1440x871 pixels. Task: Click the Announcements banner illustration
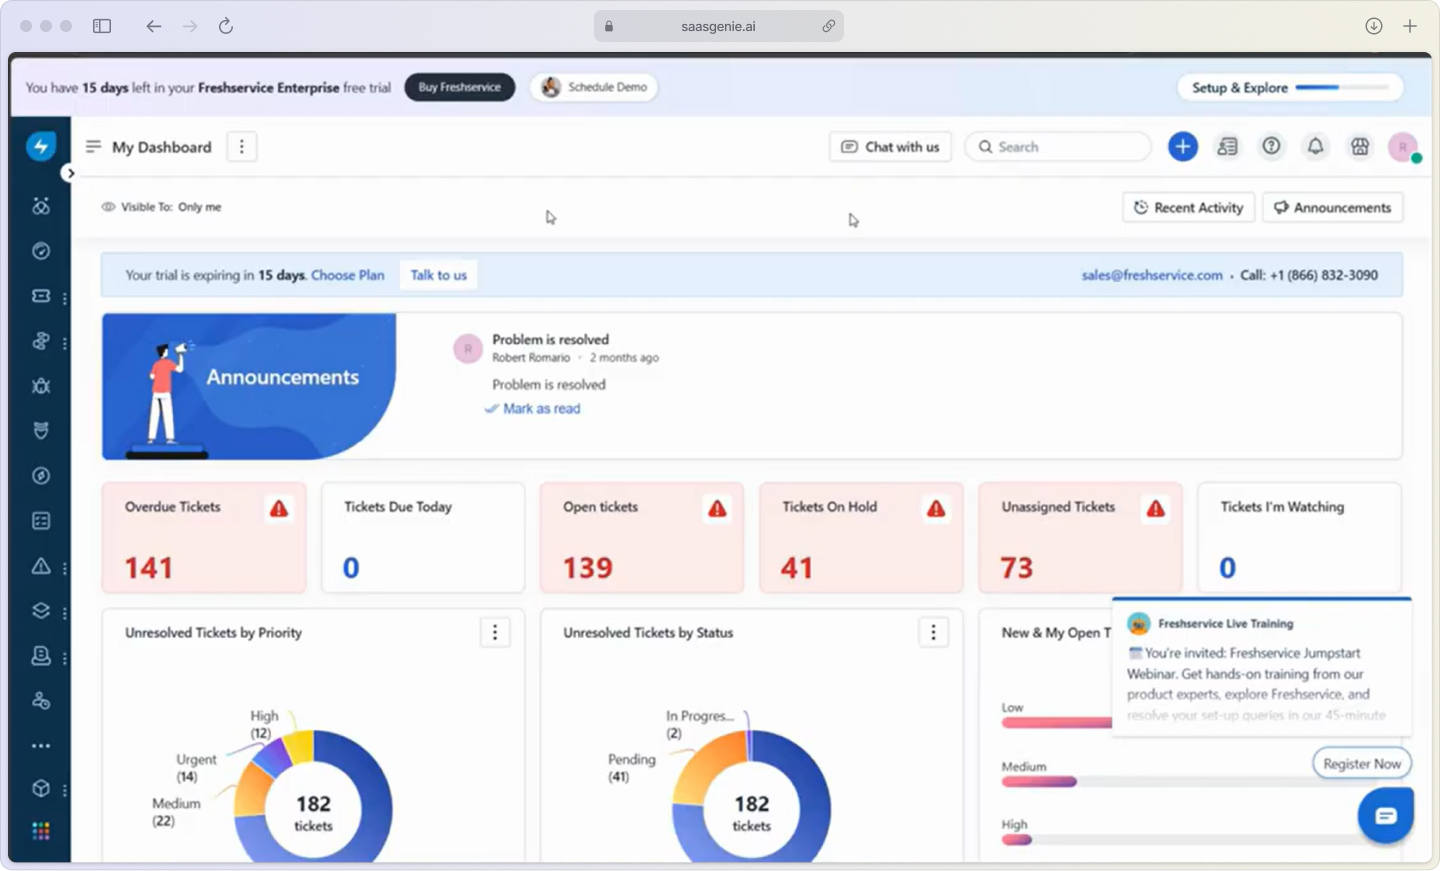click(249, 386)
